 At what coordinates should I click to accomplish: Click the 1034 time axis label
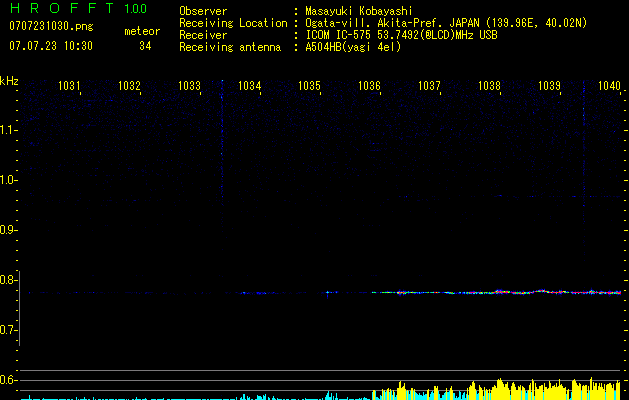point(250,86)
